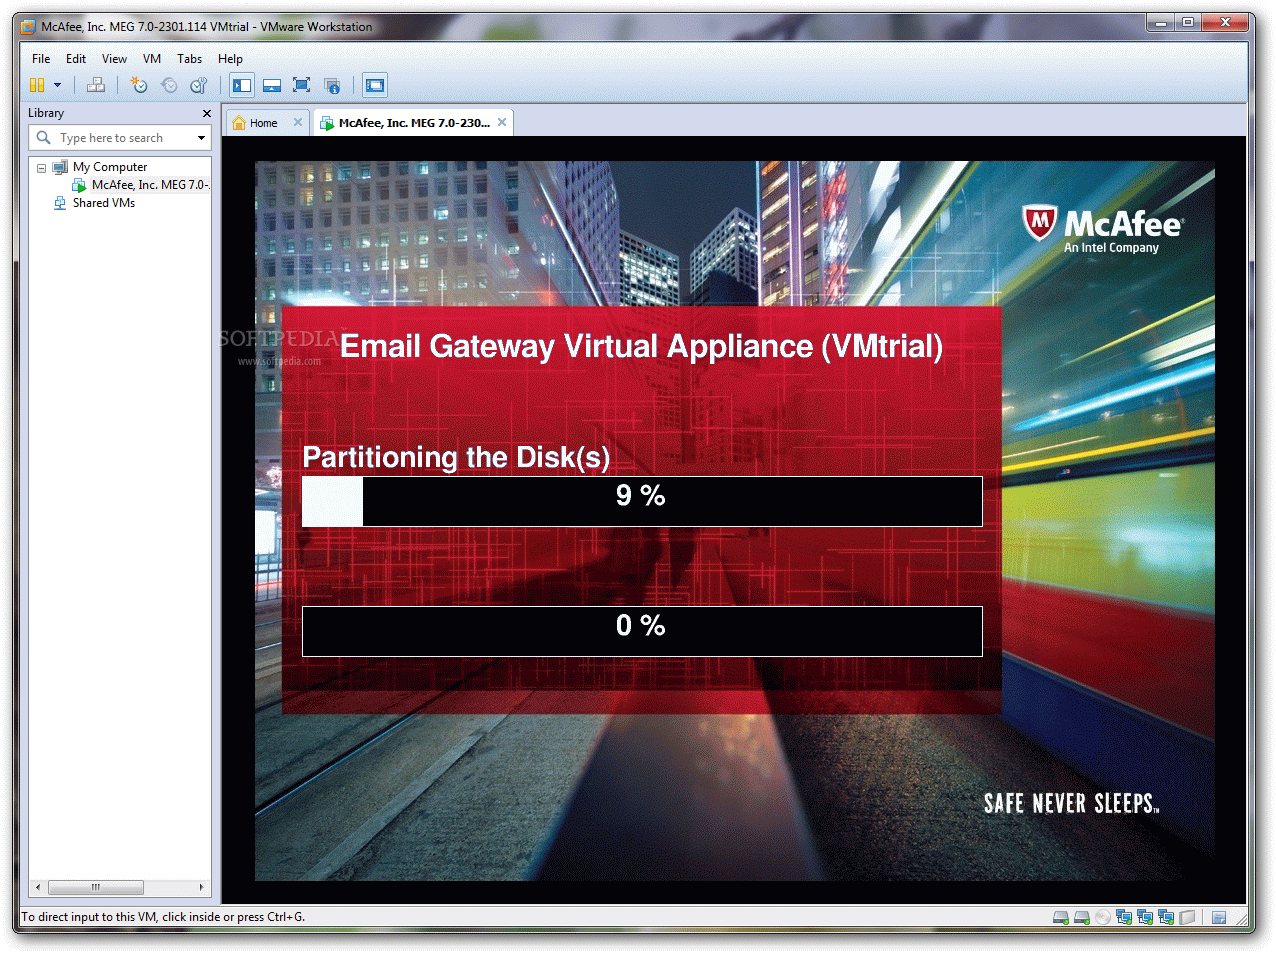Select McAfee, Inc. MEG 7.0- VM in library
1276x954 pixels.
tap(150, 185)
